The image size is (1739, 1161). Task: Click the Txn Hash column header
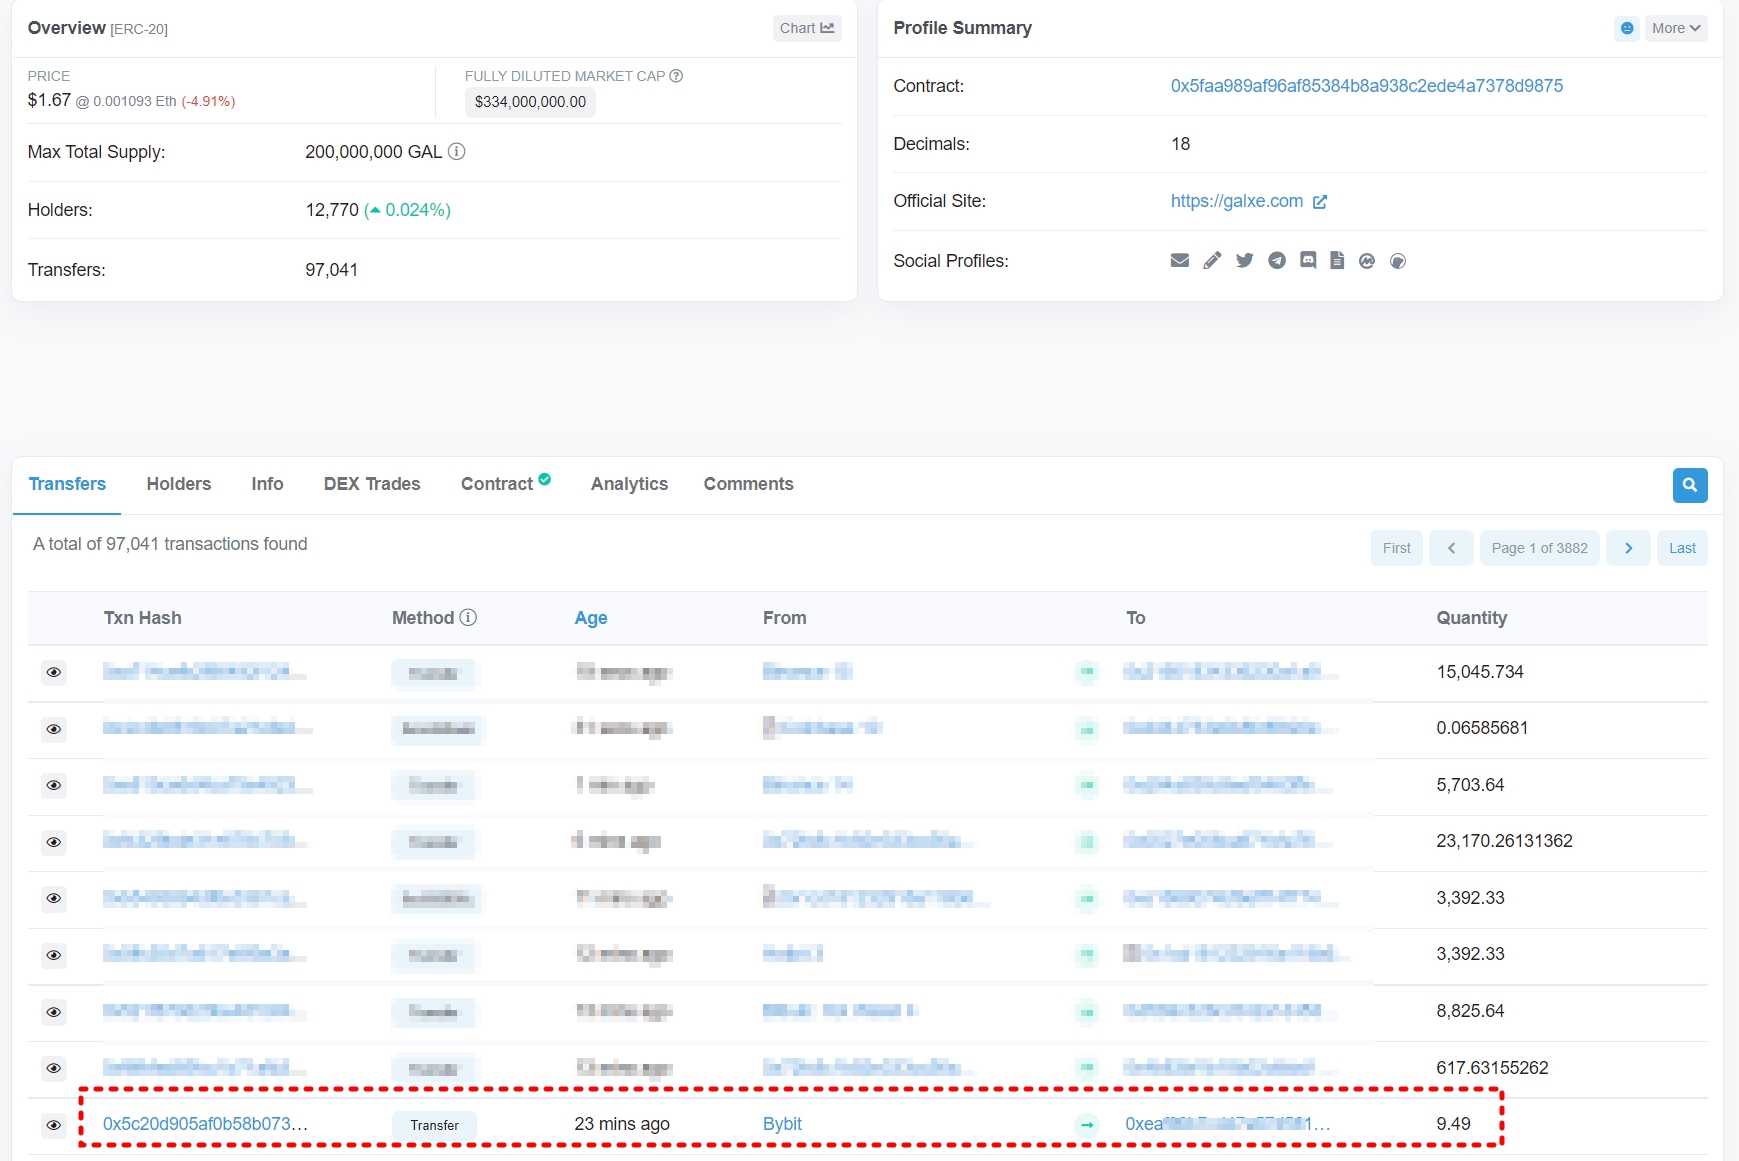(143, 618)
